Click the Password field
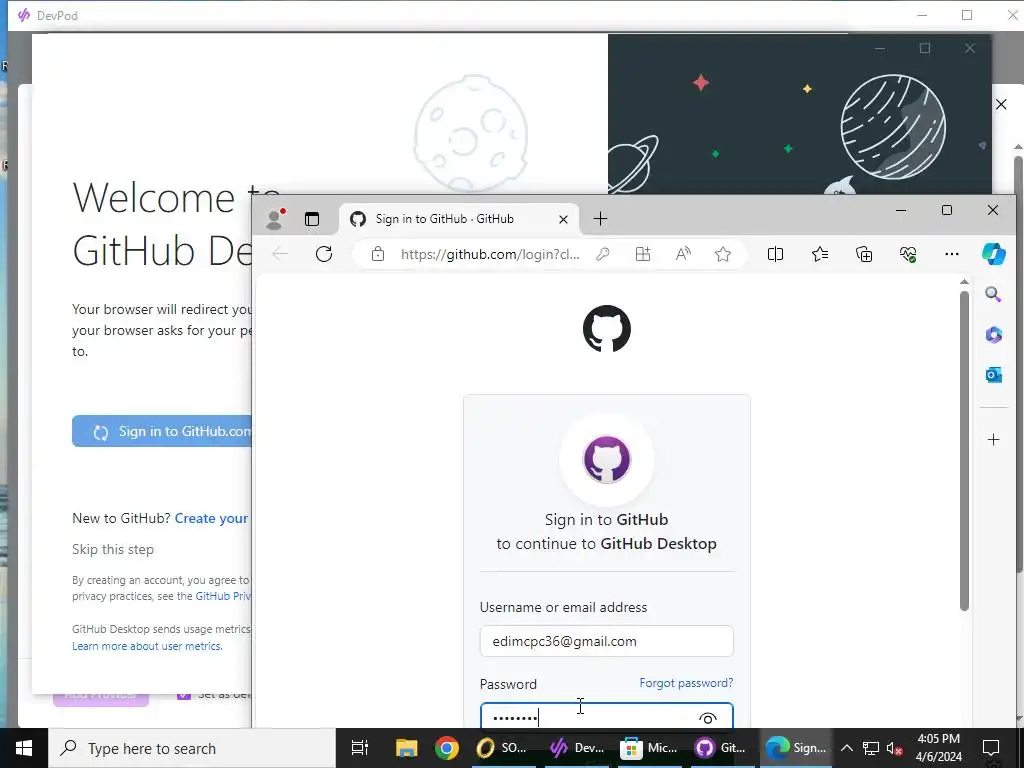The width and height of the screenshot is (1024, 768). (606, 716)
